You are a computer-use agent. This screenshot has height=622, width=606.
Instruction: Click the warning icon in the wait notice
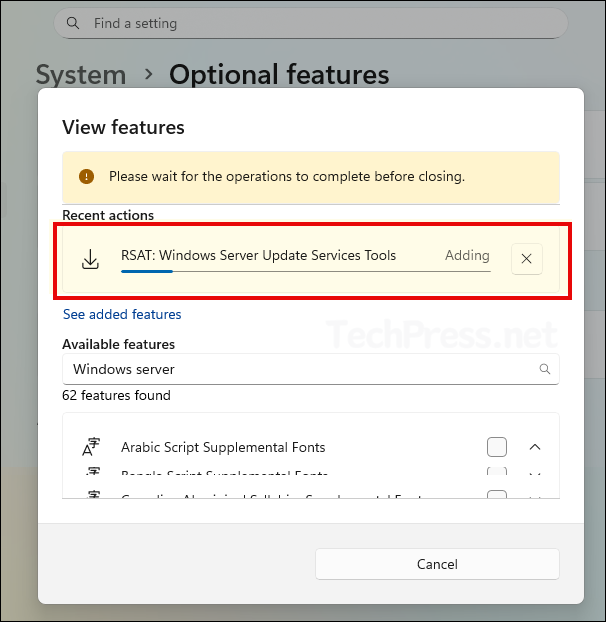click(86, 176)
